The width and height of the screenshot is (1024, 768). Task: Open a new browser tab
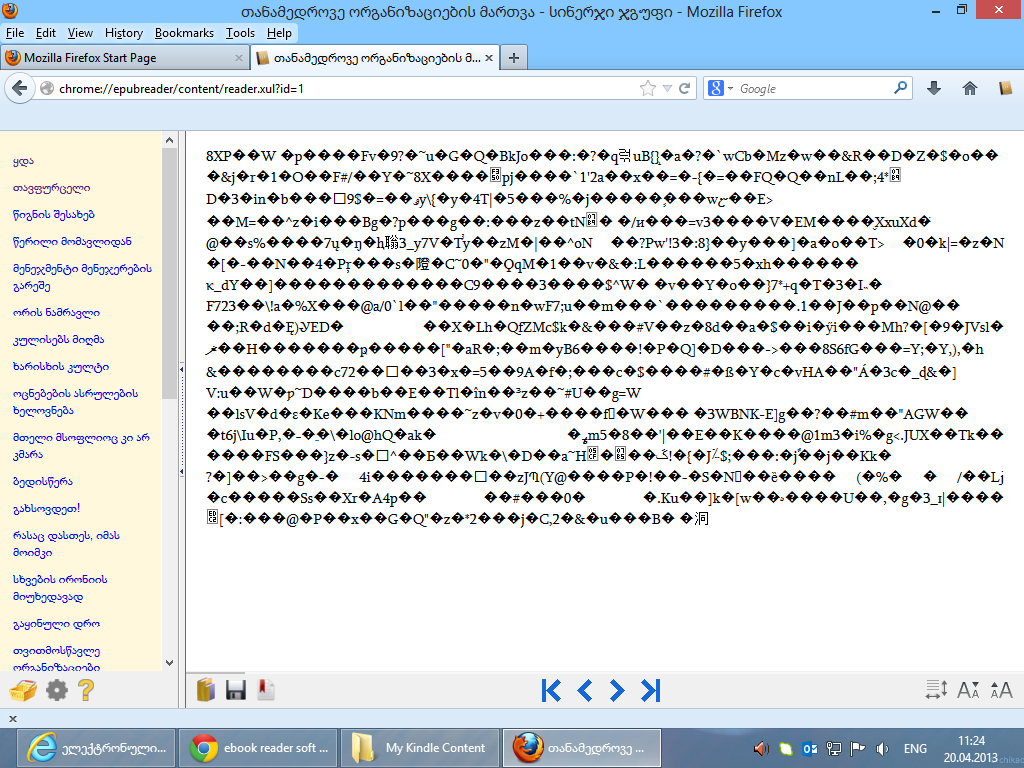(x=514, y=58)
